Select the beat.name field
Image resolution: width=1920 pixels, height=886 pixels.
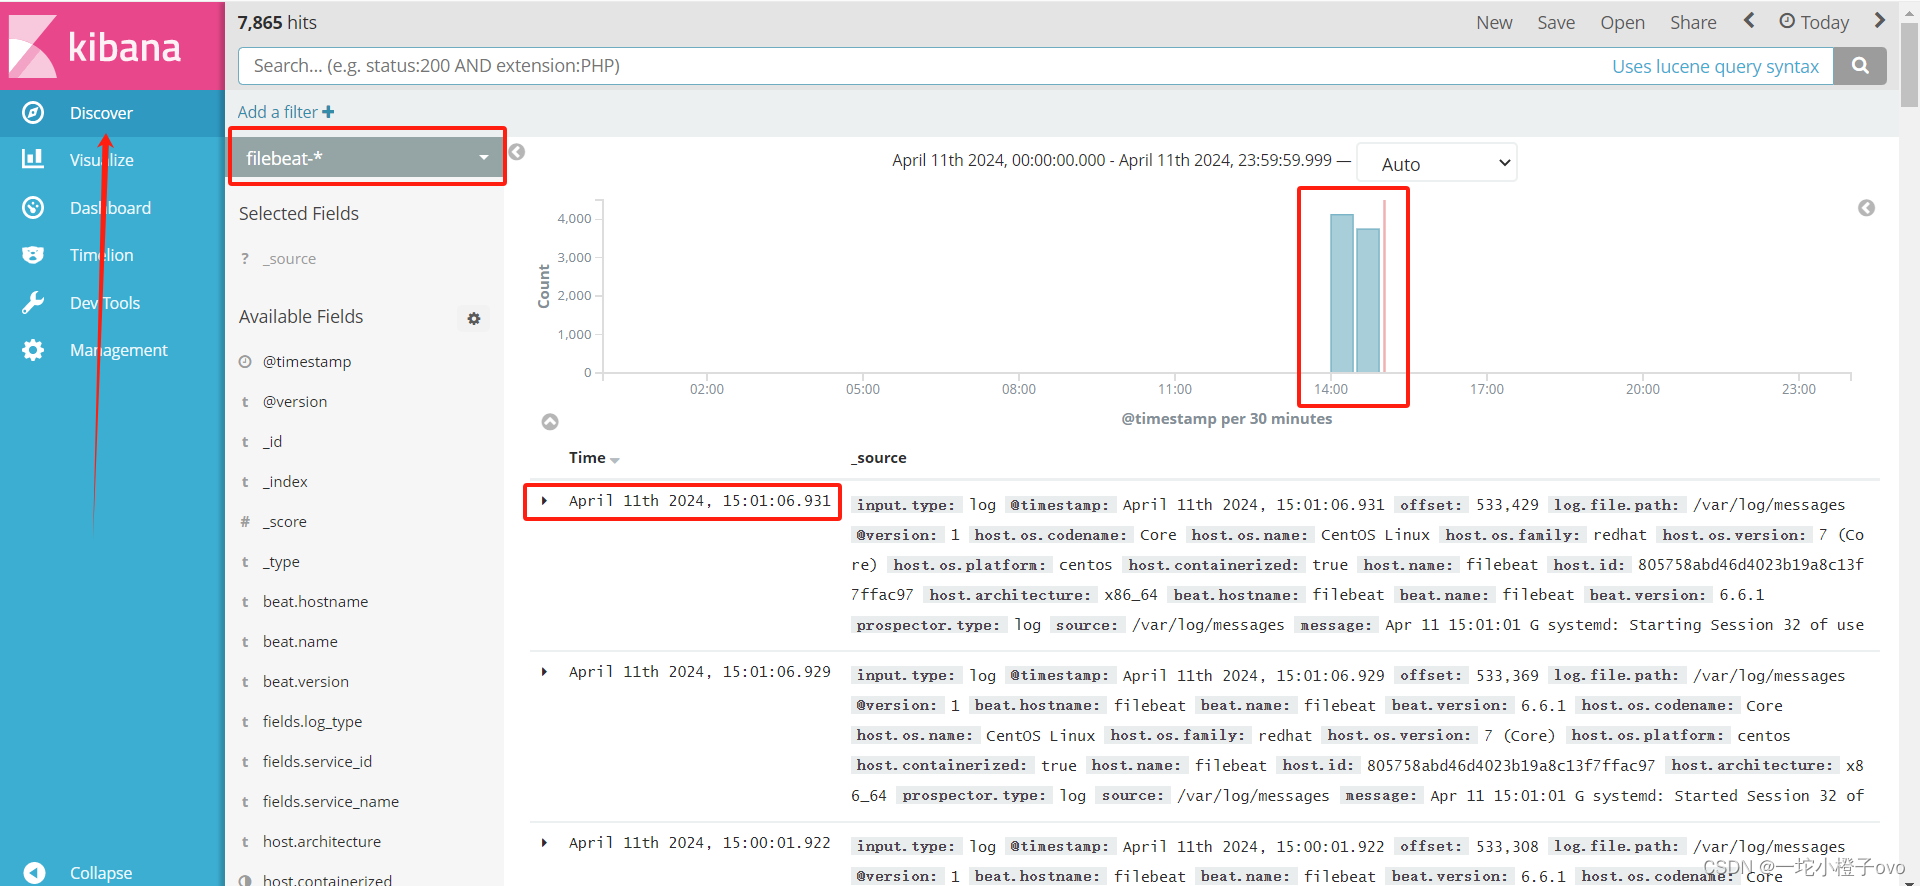tap(300, 642)
